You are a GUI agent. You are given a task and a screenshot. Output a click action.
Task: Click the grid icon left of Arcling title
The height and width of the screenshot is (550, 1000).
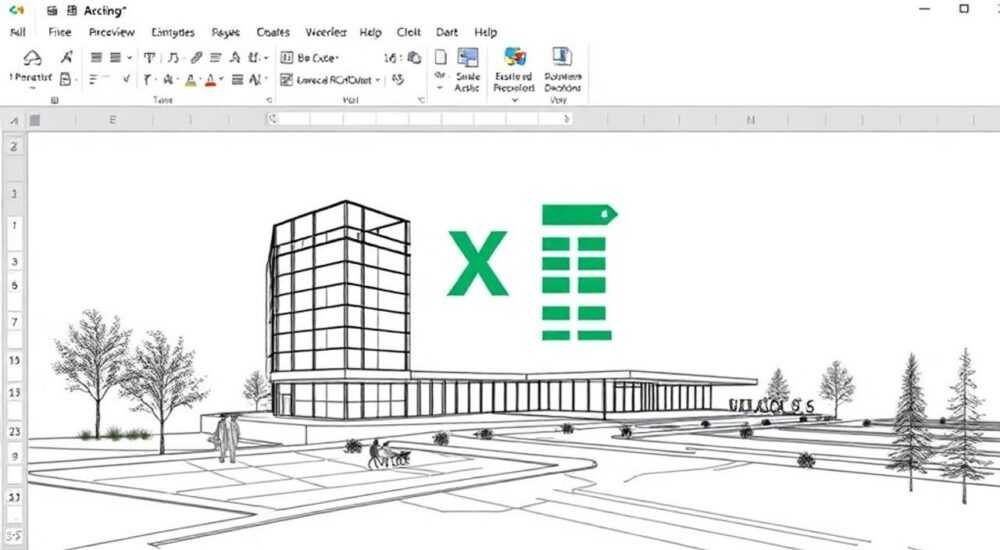point(72,11)
